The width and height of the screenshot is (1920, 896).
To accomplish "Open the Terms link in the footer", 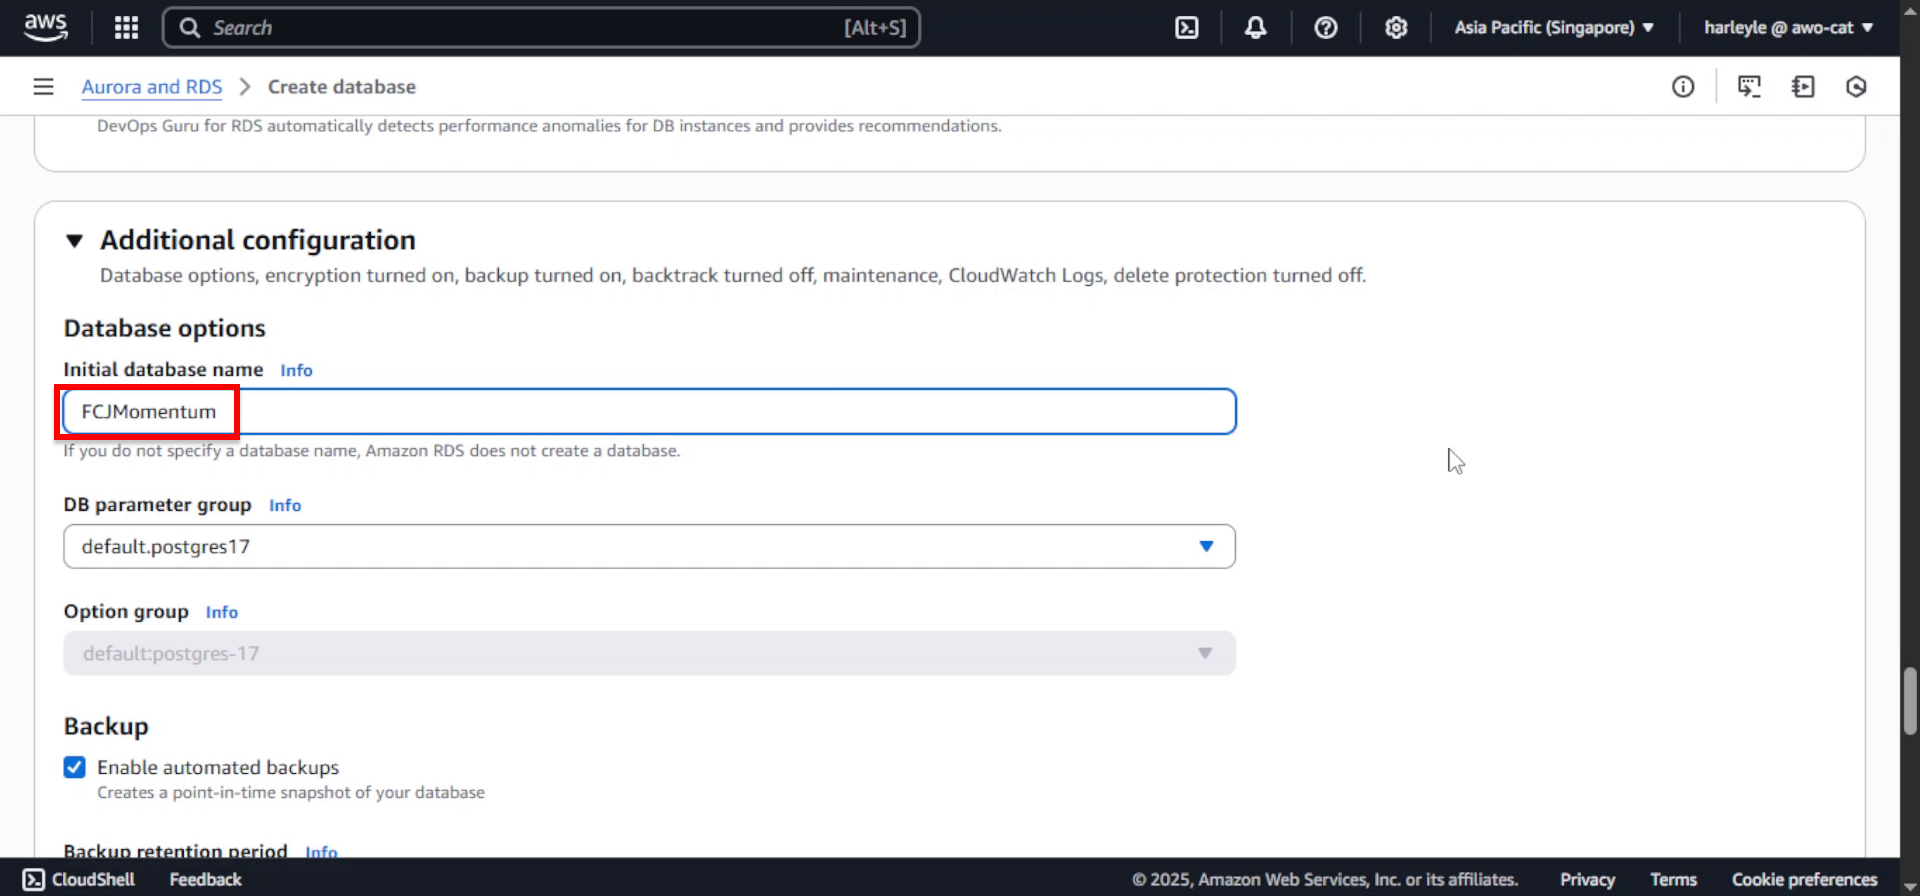I will [x=1673, y=879].
